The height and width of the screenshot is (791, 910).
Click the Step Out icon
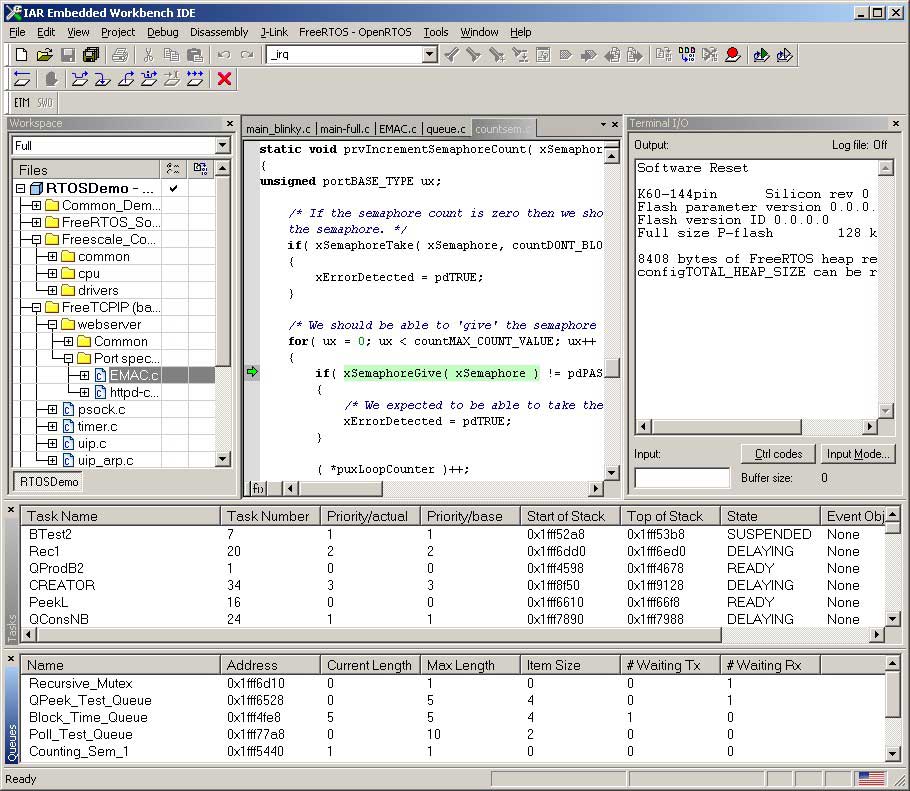click(x=126, y=79)
